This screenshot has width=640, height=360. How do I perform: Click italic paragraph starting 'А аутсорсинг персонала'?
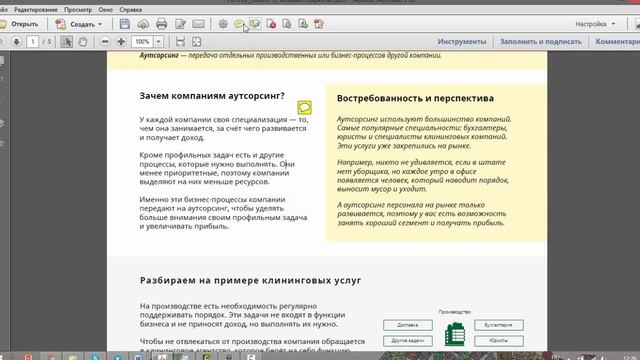[422, 214]
